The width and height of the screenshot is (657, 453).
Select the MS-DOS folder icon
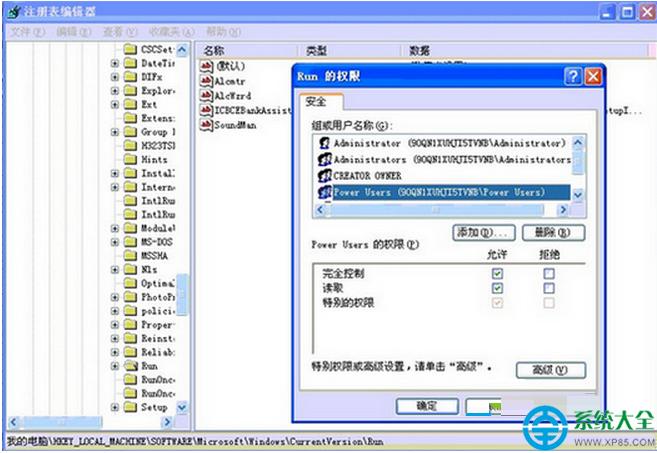131,242
